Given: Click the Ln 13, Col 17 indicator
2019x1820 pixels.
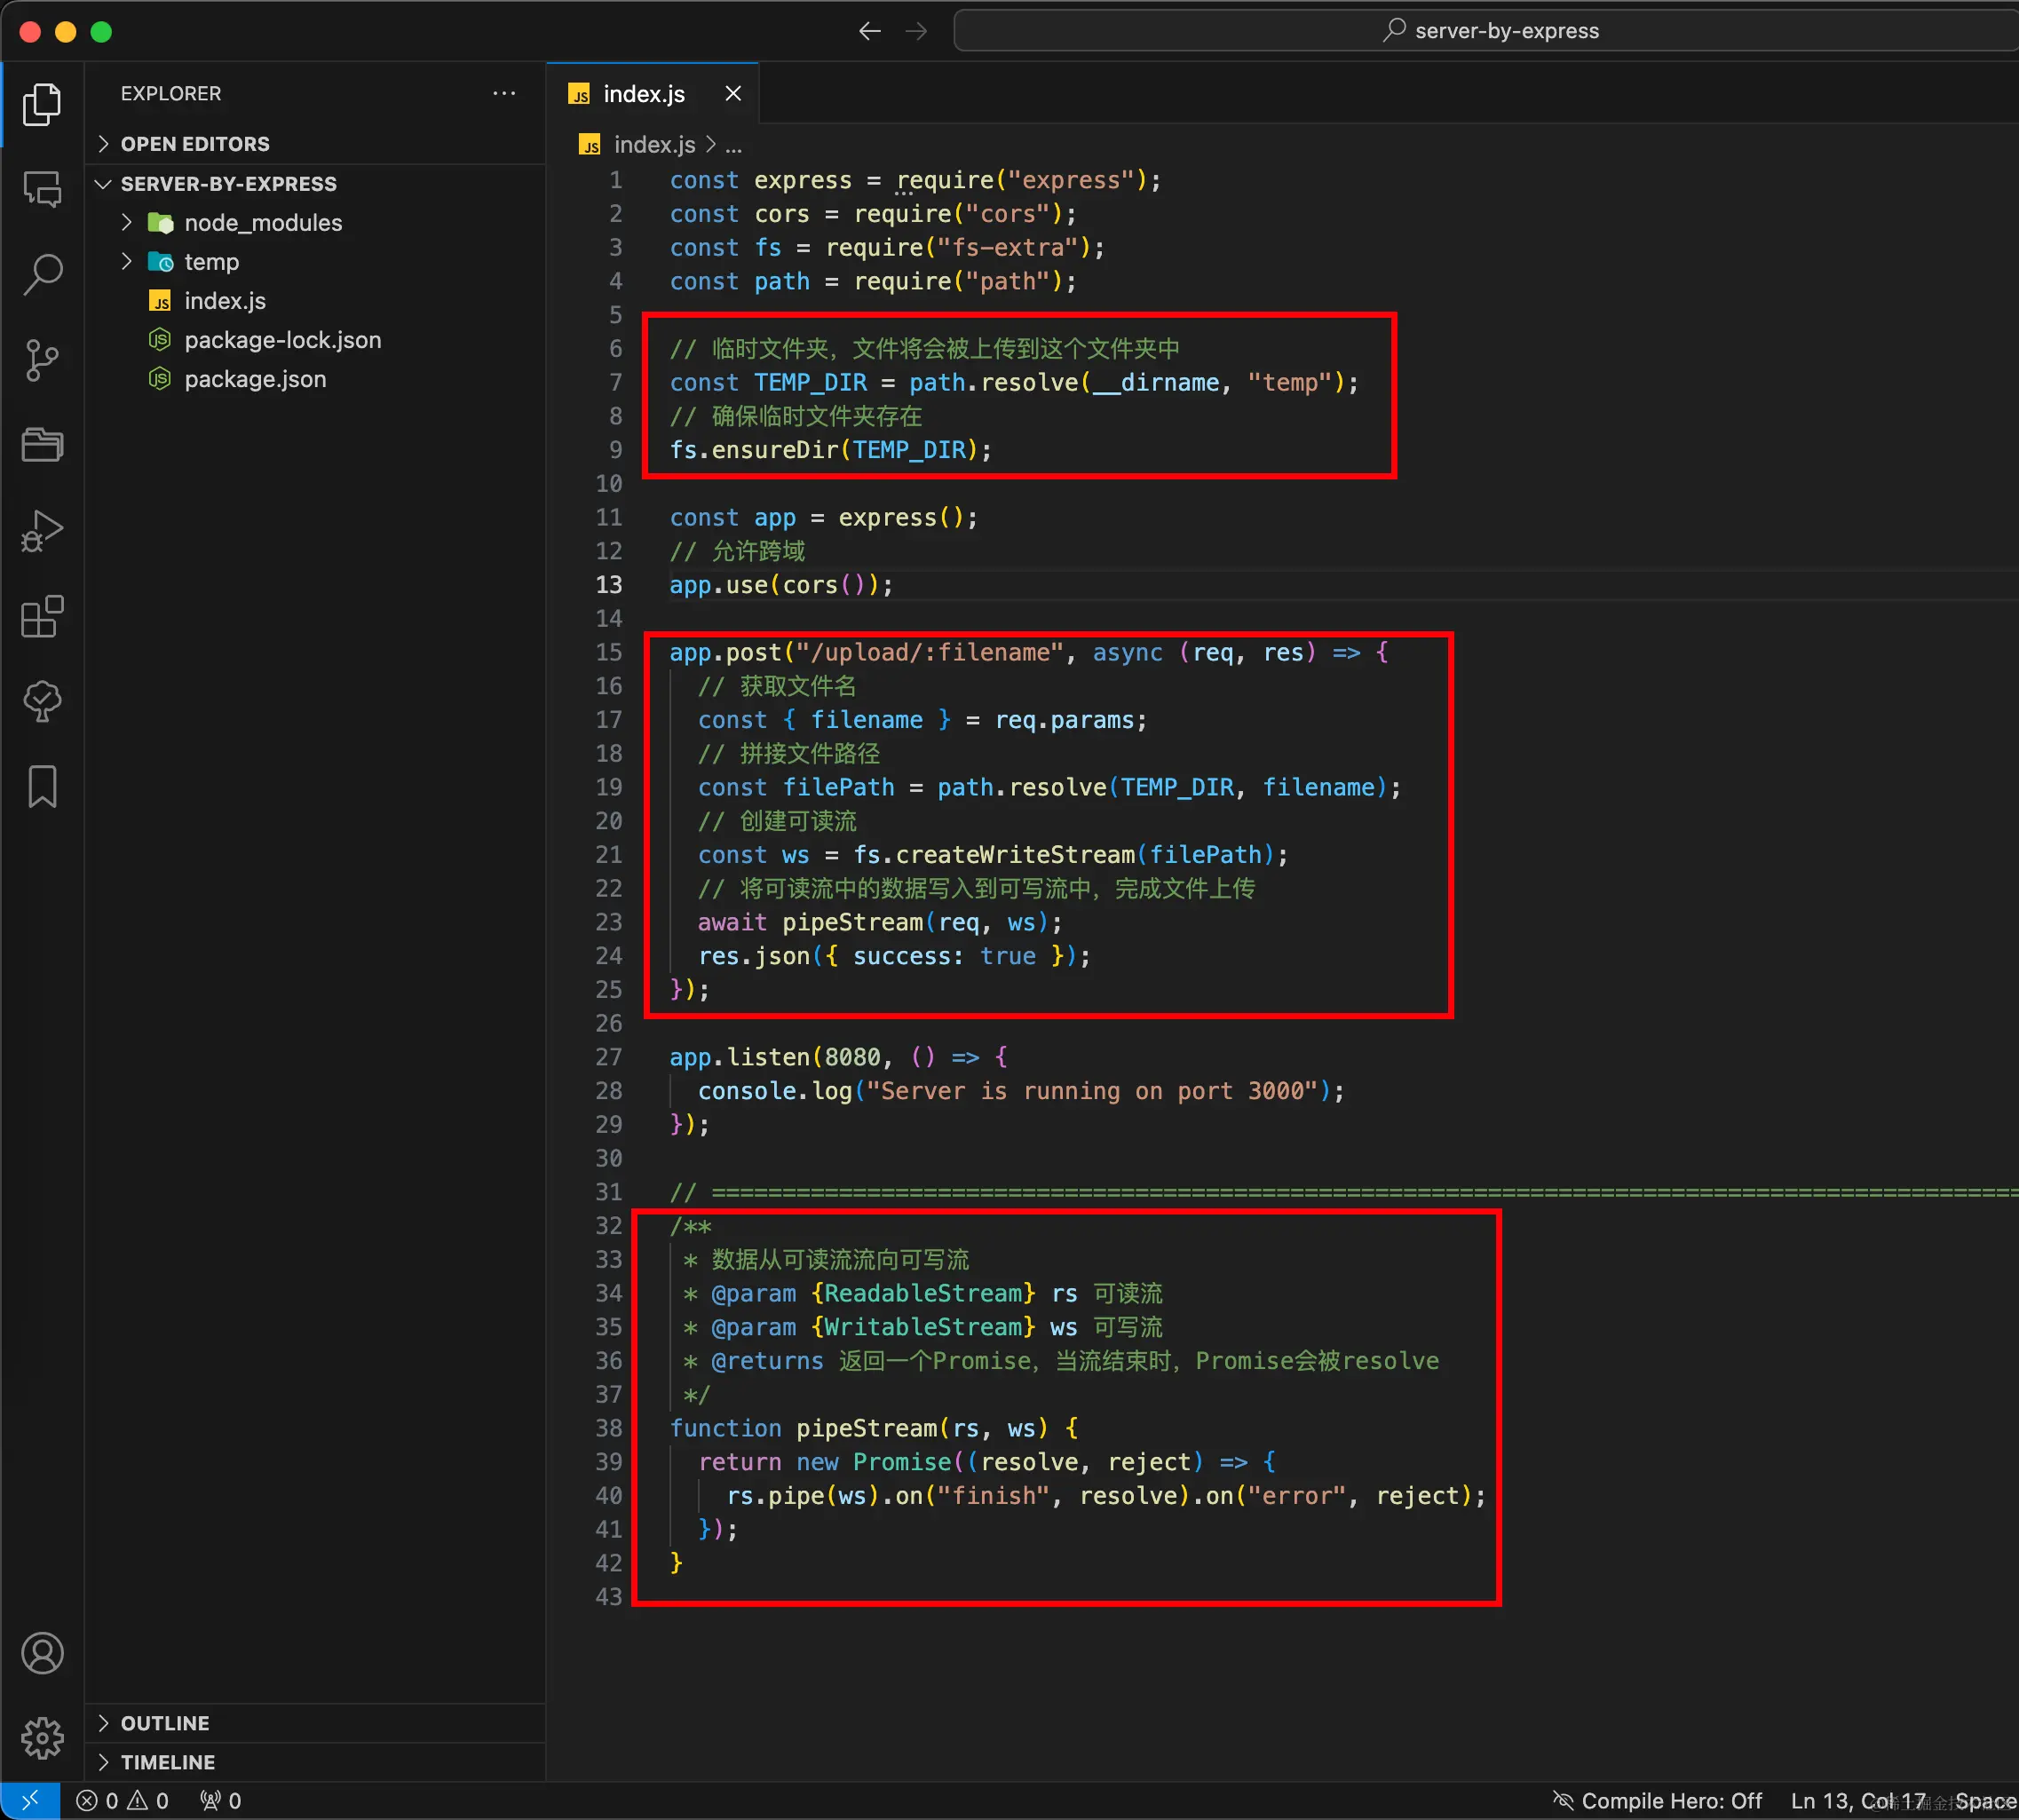Looking at the screenshot, I should [1857, 1801].
